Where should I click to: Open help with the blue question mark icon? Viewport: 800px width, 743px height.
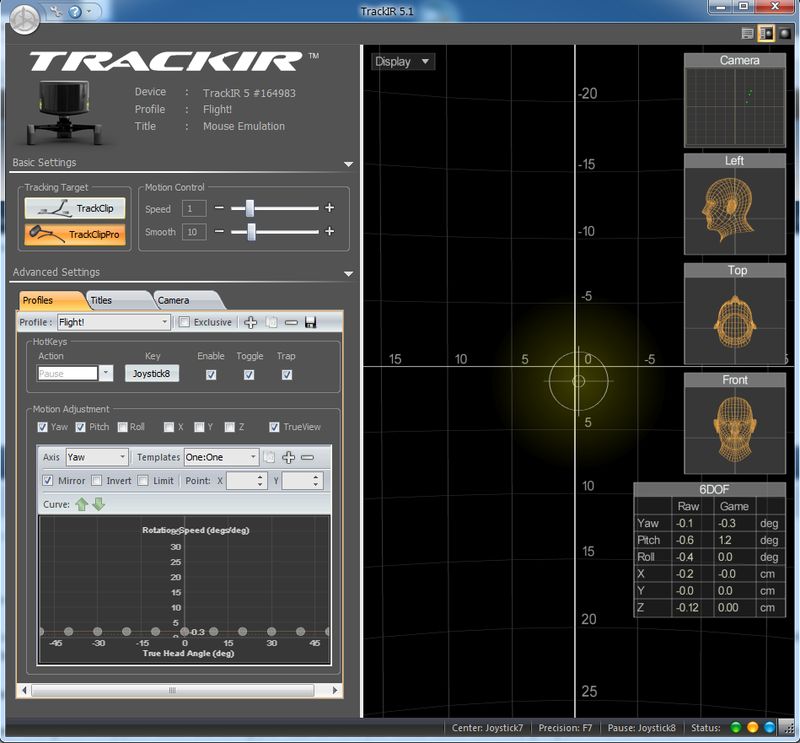tap(75, 11)
